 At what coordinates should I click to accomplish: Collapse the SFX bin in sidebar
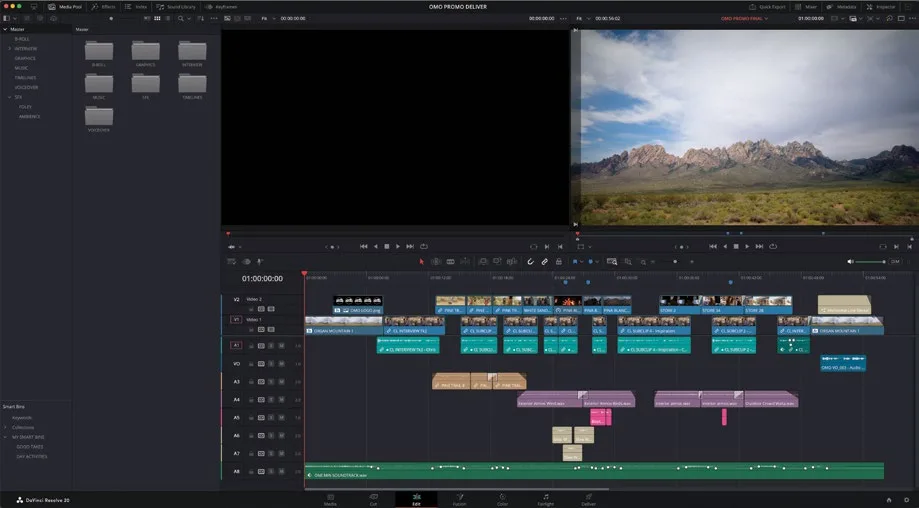[x=9, y=97]
